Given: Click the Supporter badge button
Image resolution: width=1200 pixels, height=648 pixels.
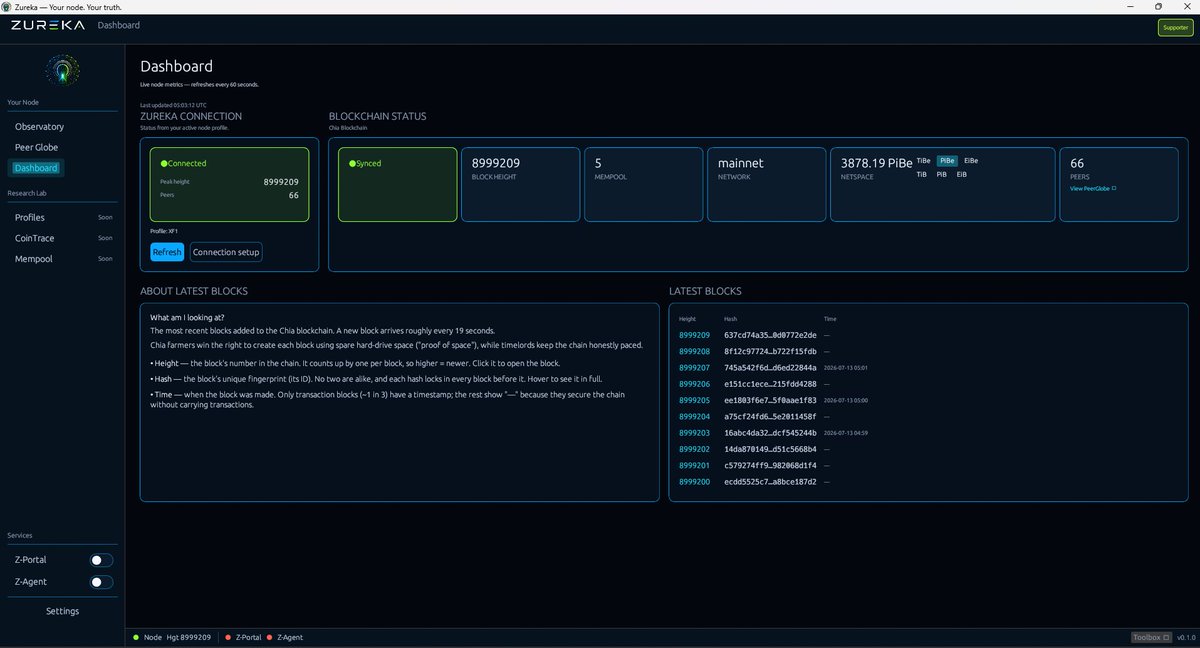Looking at the screenshot, I should coord(1174,28).
